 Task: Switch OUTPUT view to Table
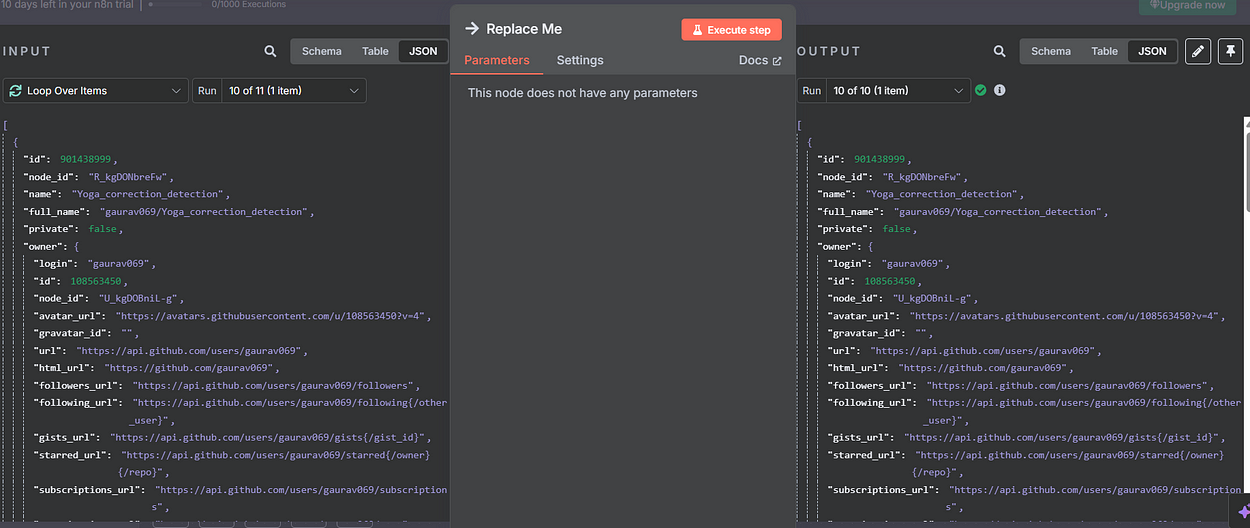point(1104,51)
